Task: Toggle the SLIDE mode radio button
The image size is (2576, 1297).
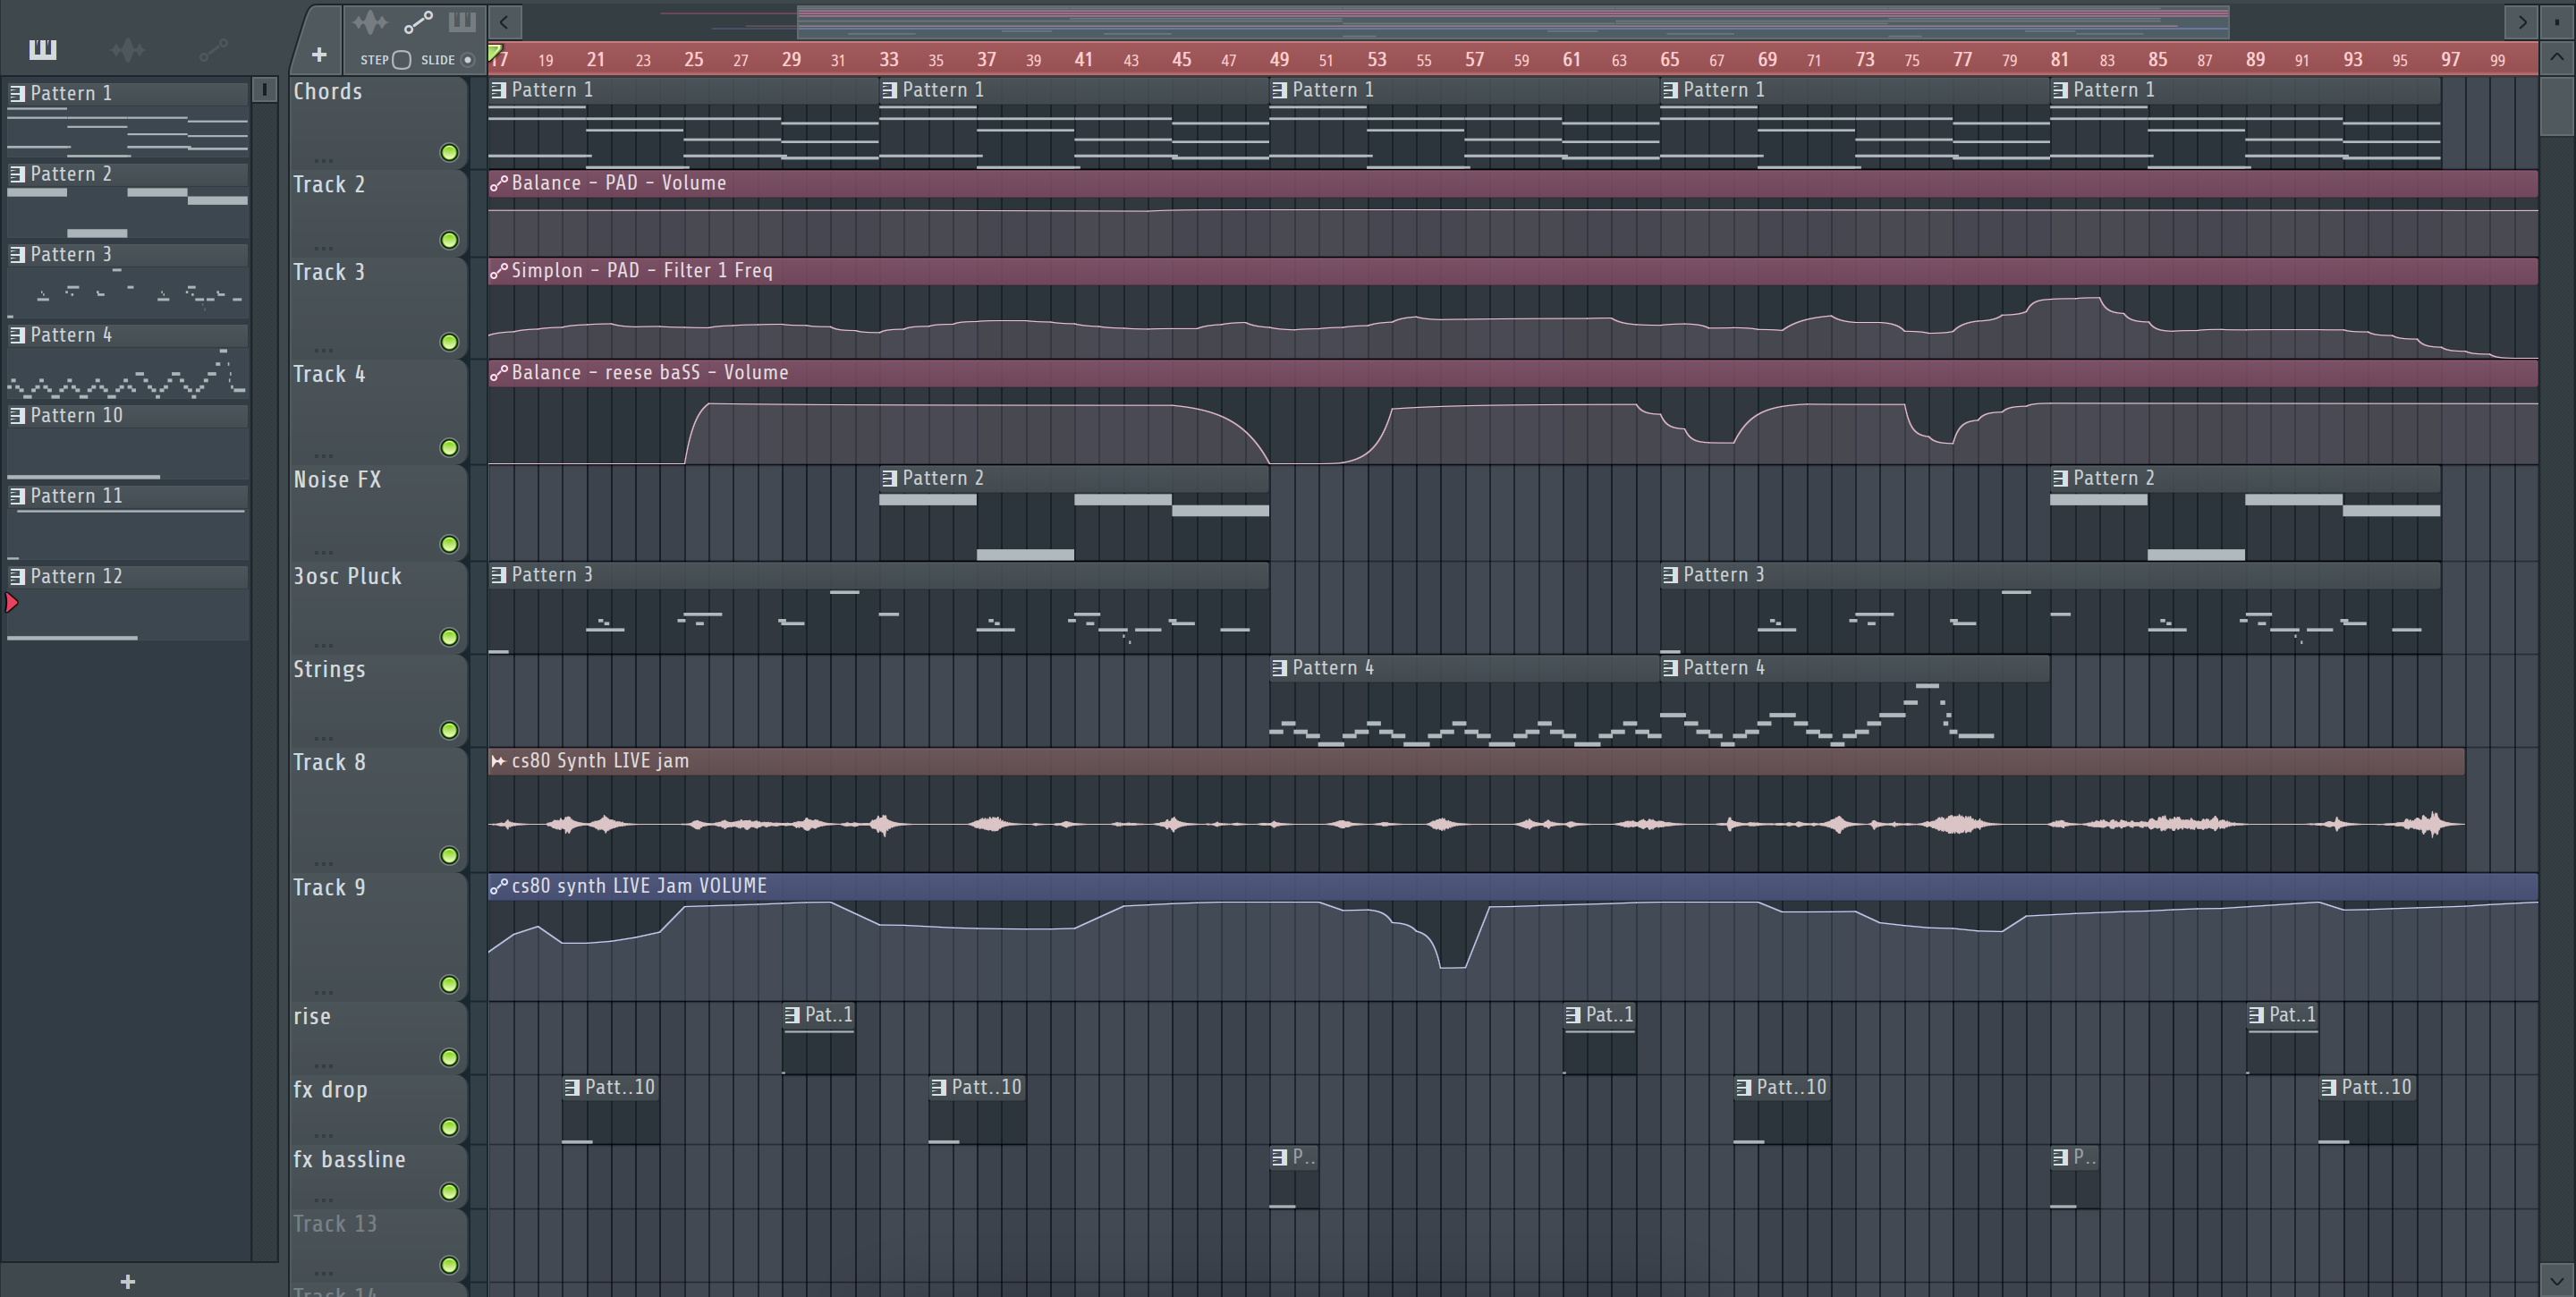Action: tap(467, 60)
